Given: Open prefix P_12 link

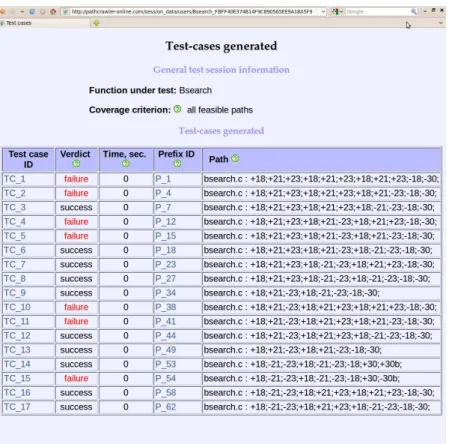Looking at the screenshot, I should tap(165, 222).
